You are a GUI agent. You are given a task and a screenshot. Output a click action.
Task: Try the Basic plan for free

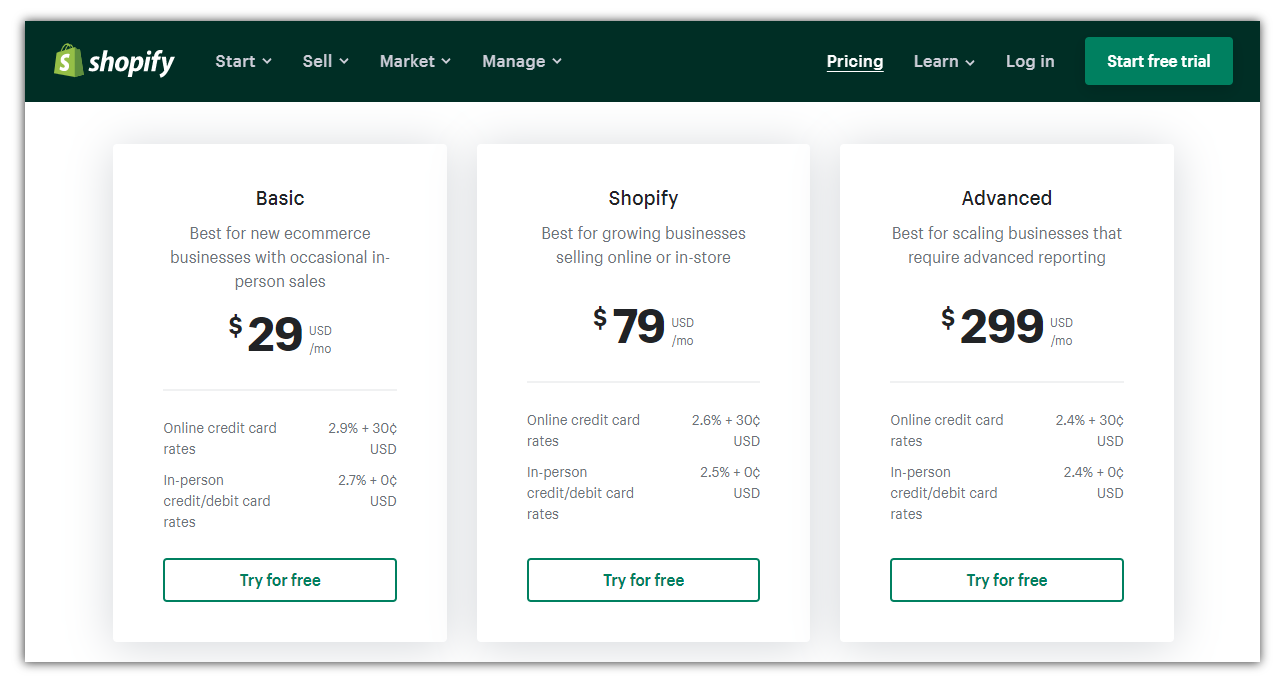tap(280, 580)
